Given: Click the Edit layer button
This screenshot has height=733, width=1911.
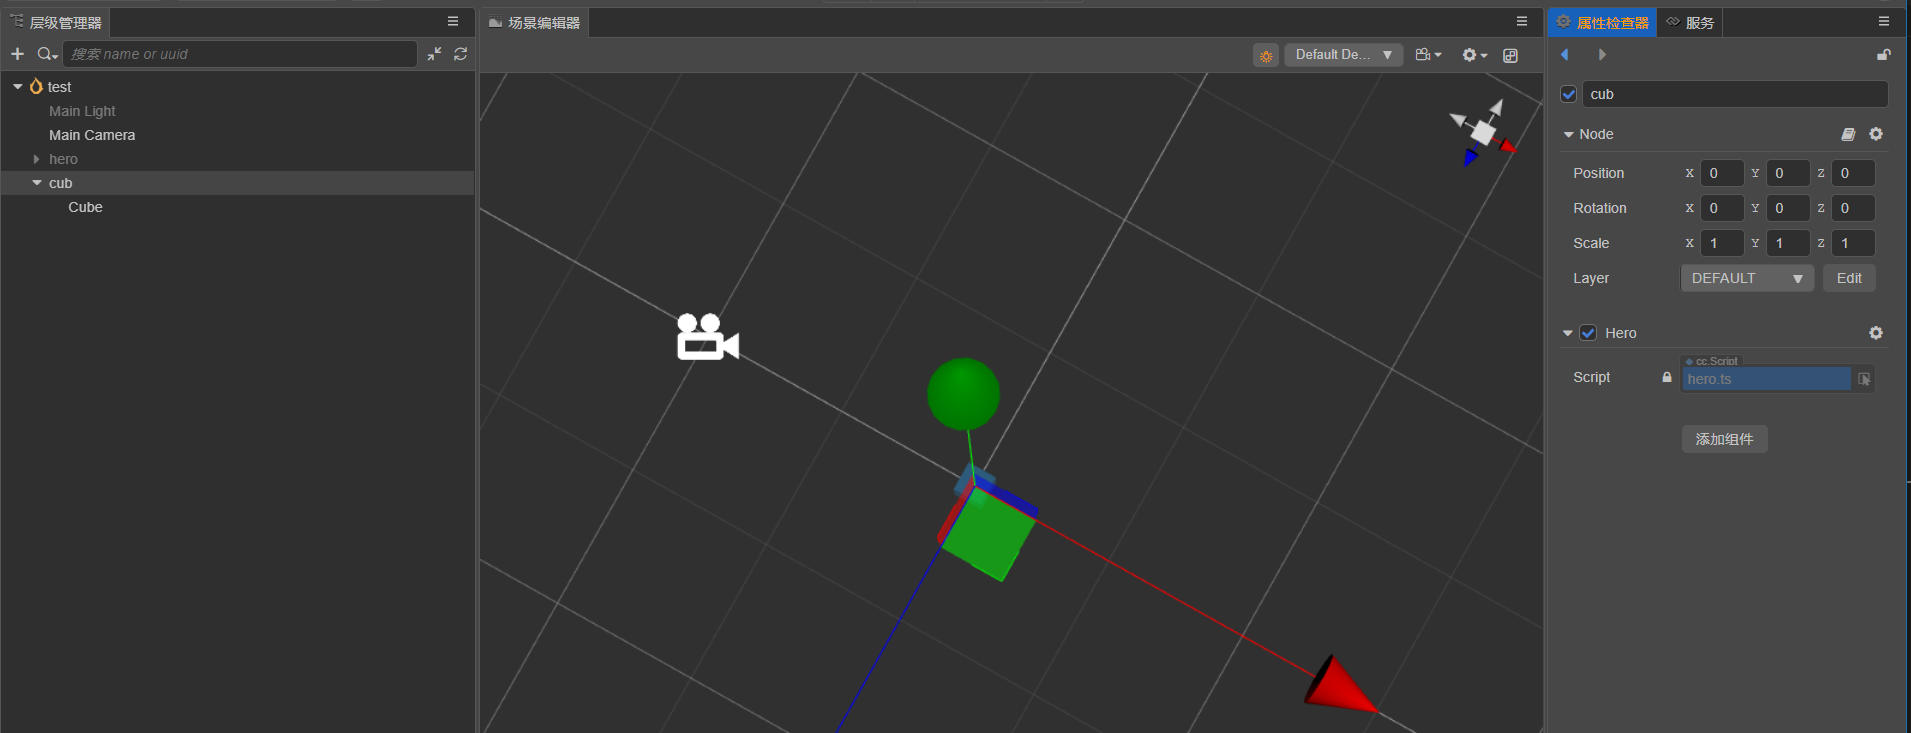Looking at the screenshot, I should click(x=1849, y=278).
